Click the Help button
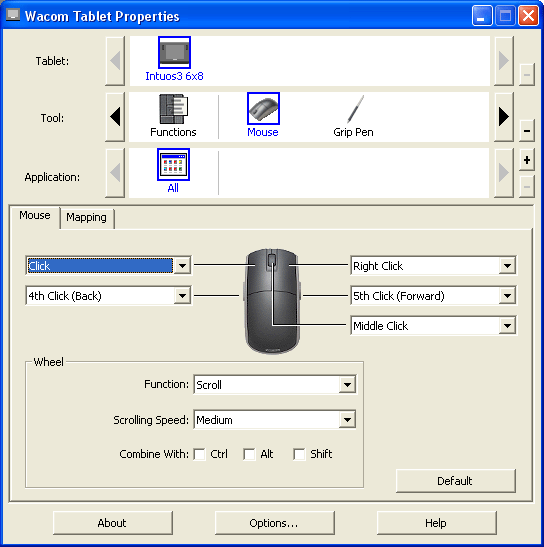544x547 pixels. (437, 523)
